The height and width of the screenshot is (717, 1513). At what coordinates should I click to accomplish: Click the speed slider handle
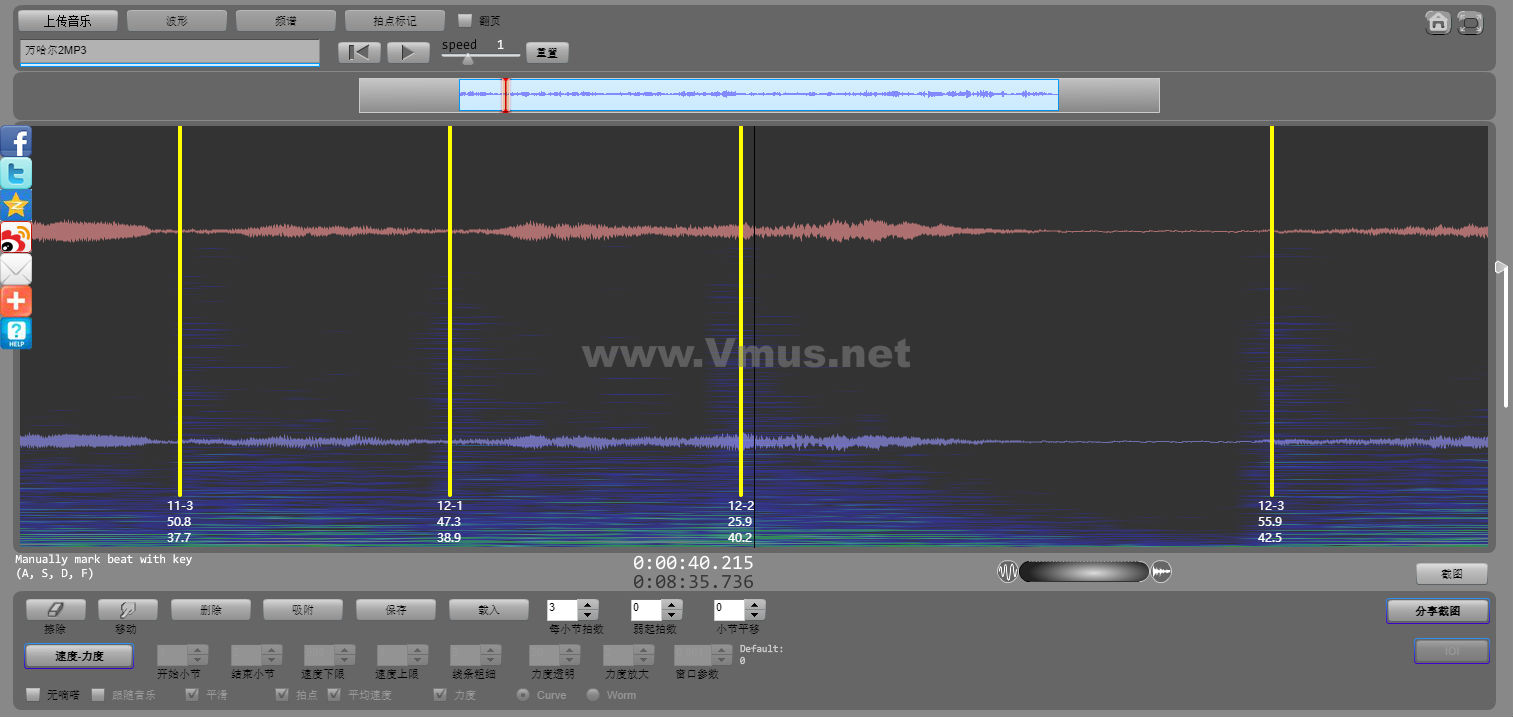(x=467, y=58)
